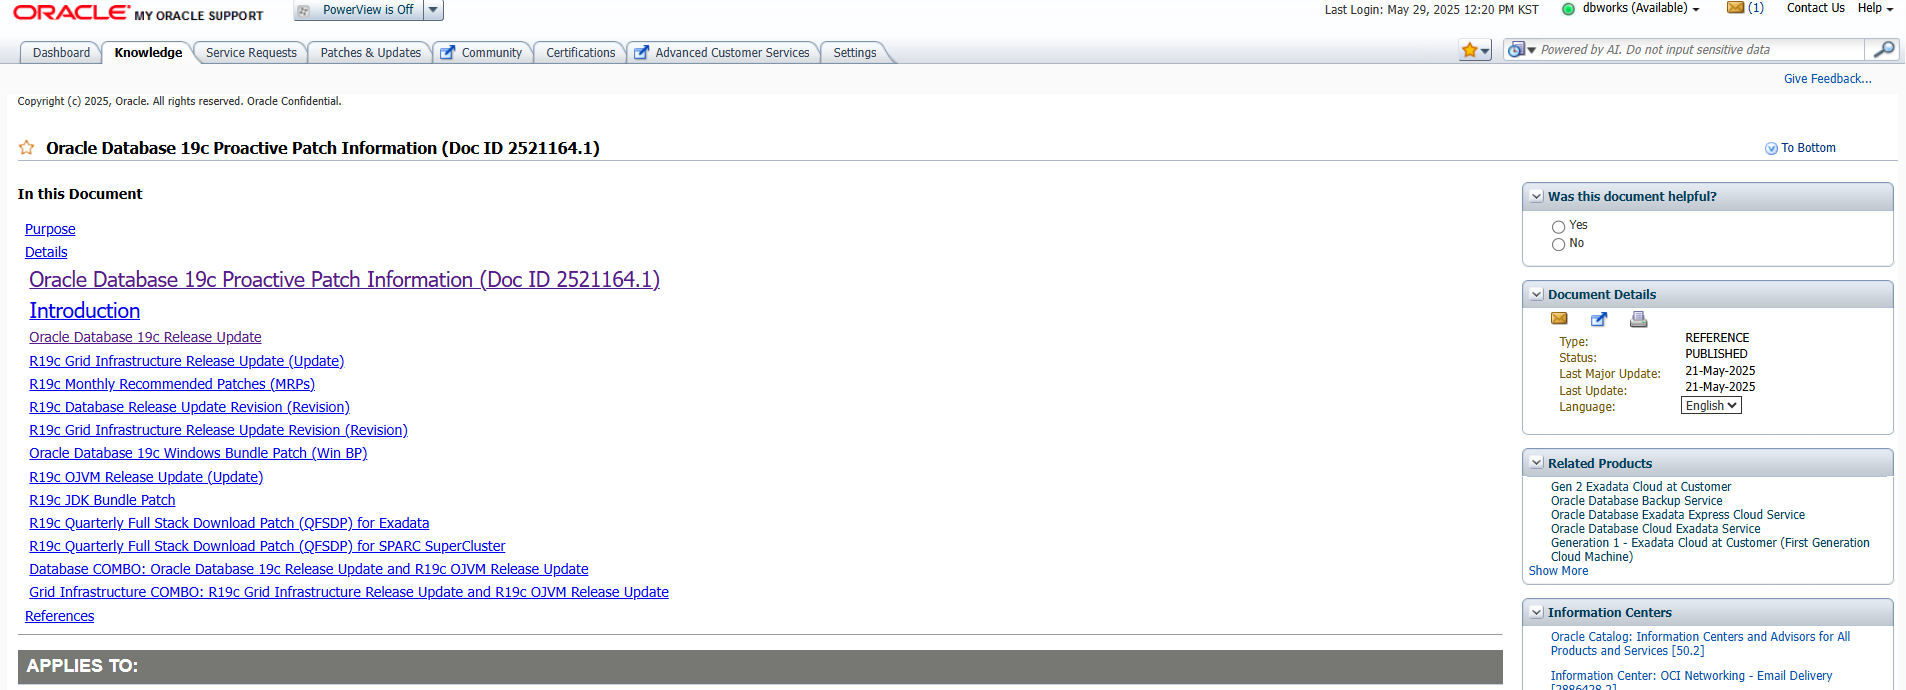
Task: Click Advanced Customer Services external icon
Action: [641, 53]
